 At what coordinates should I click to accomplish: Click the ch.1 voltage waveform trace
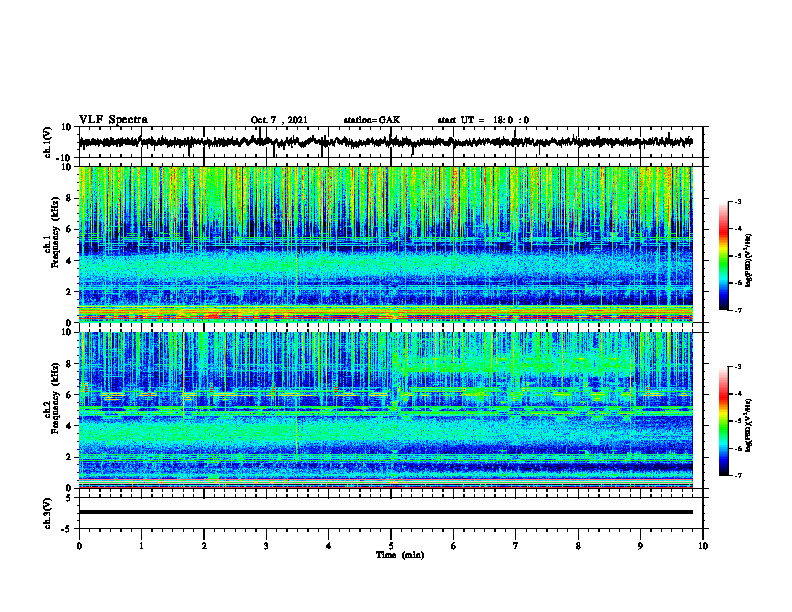[x=386, y=142]
